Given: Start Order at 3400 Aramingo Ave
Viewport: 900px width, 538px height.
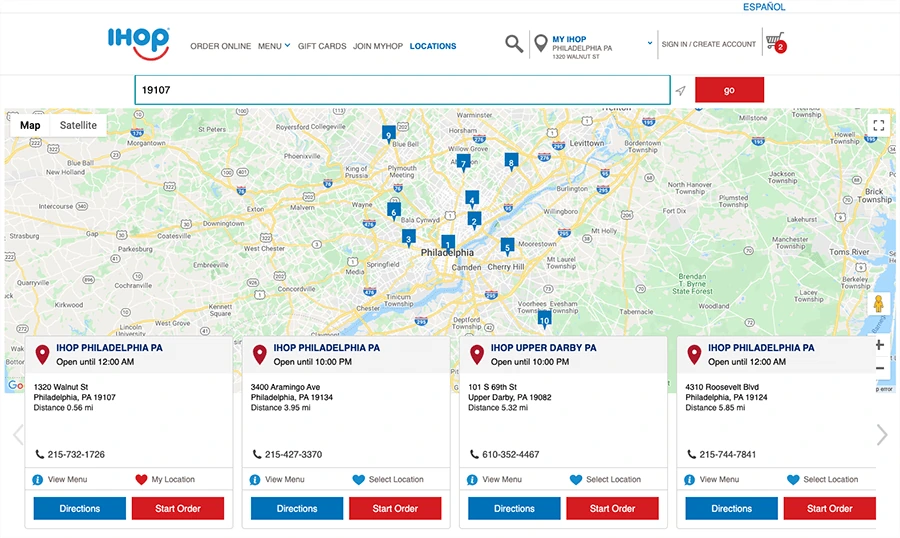Looking at the screenshot, I should [x=395, y=509].
